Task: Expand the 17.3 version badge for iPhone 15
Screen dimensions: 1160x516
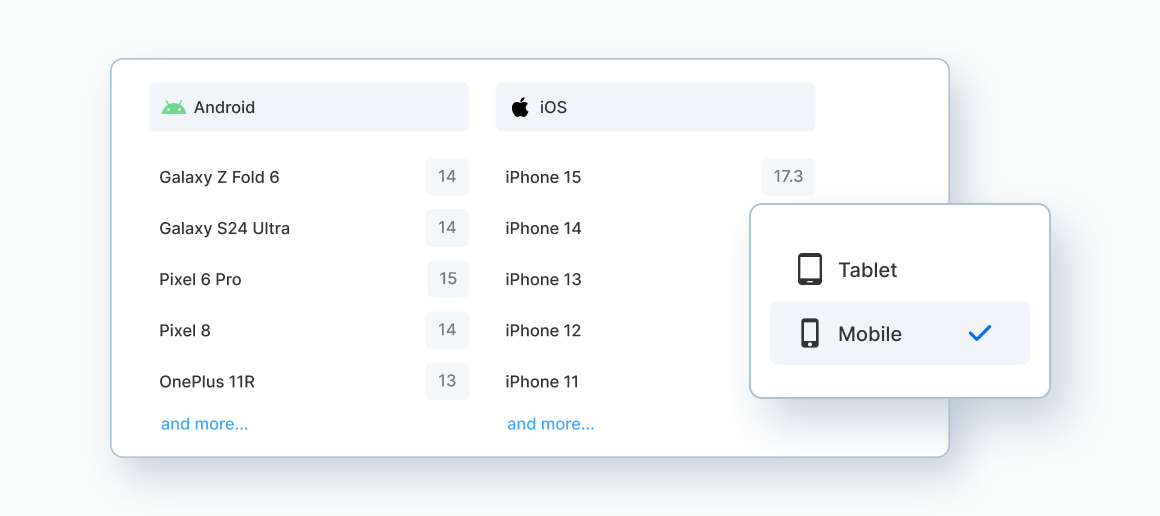Action: click(789, 177)
